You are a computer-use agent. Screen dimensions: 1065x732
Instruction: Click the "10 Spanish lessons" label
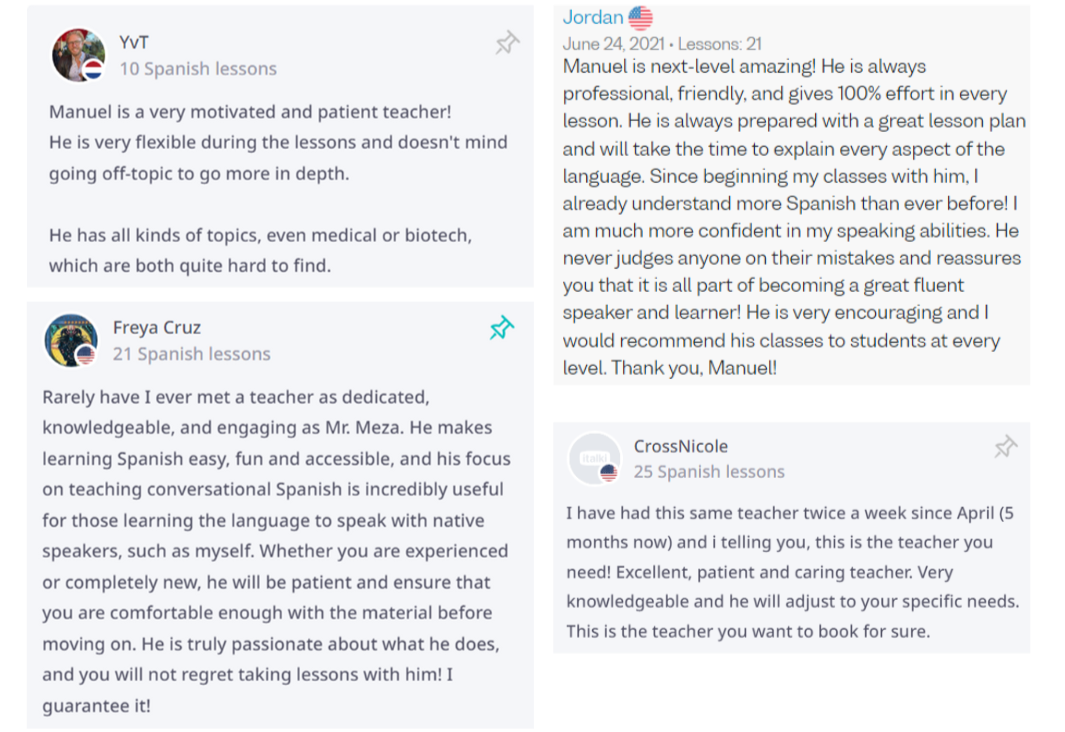(x=198, y=69)
